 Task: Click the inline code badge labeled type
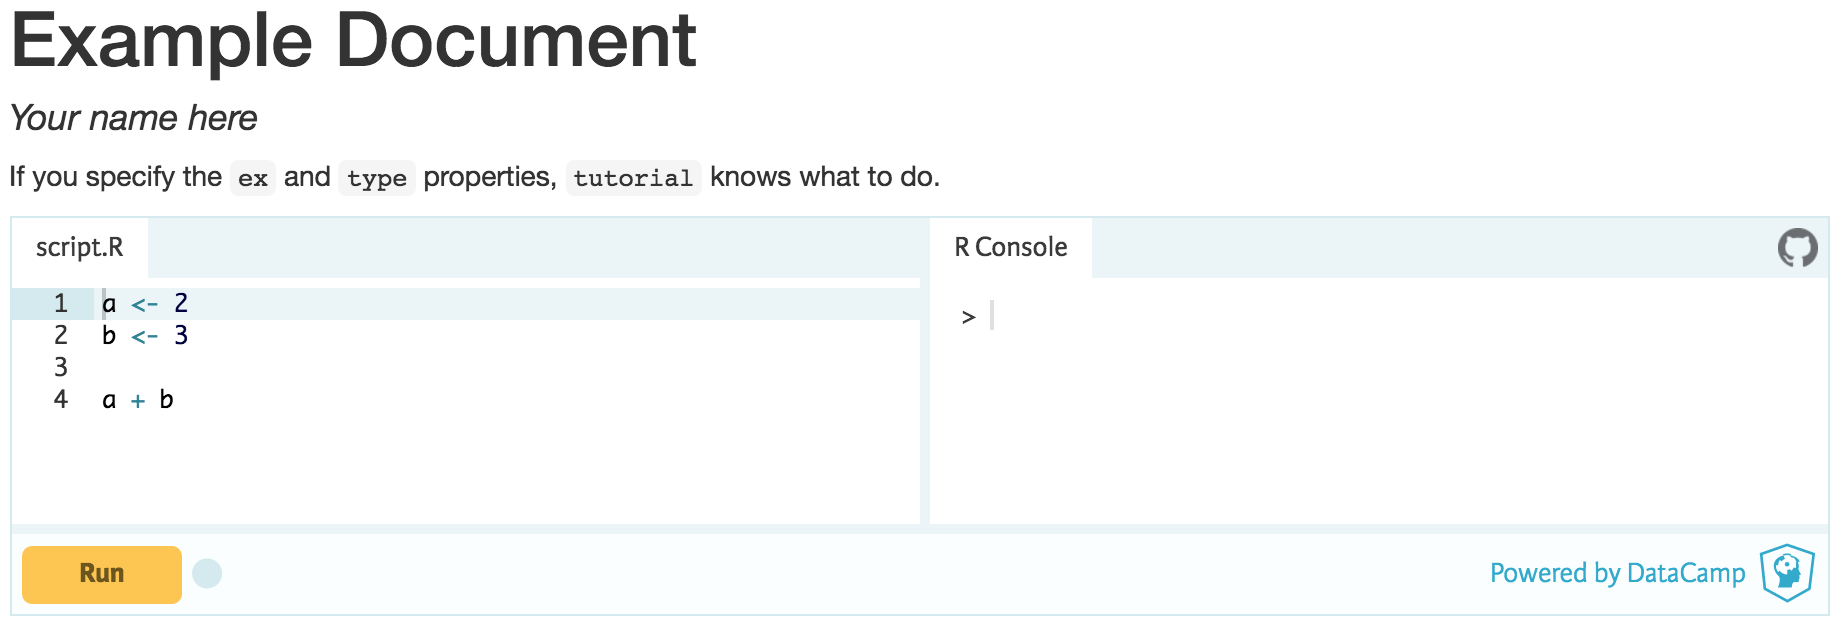(377, 178)
